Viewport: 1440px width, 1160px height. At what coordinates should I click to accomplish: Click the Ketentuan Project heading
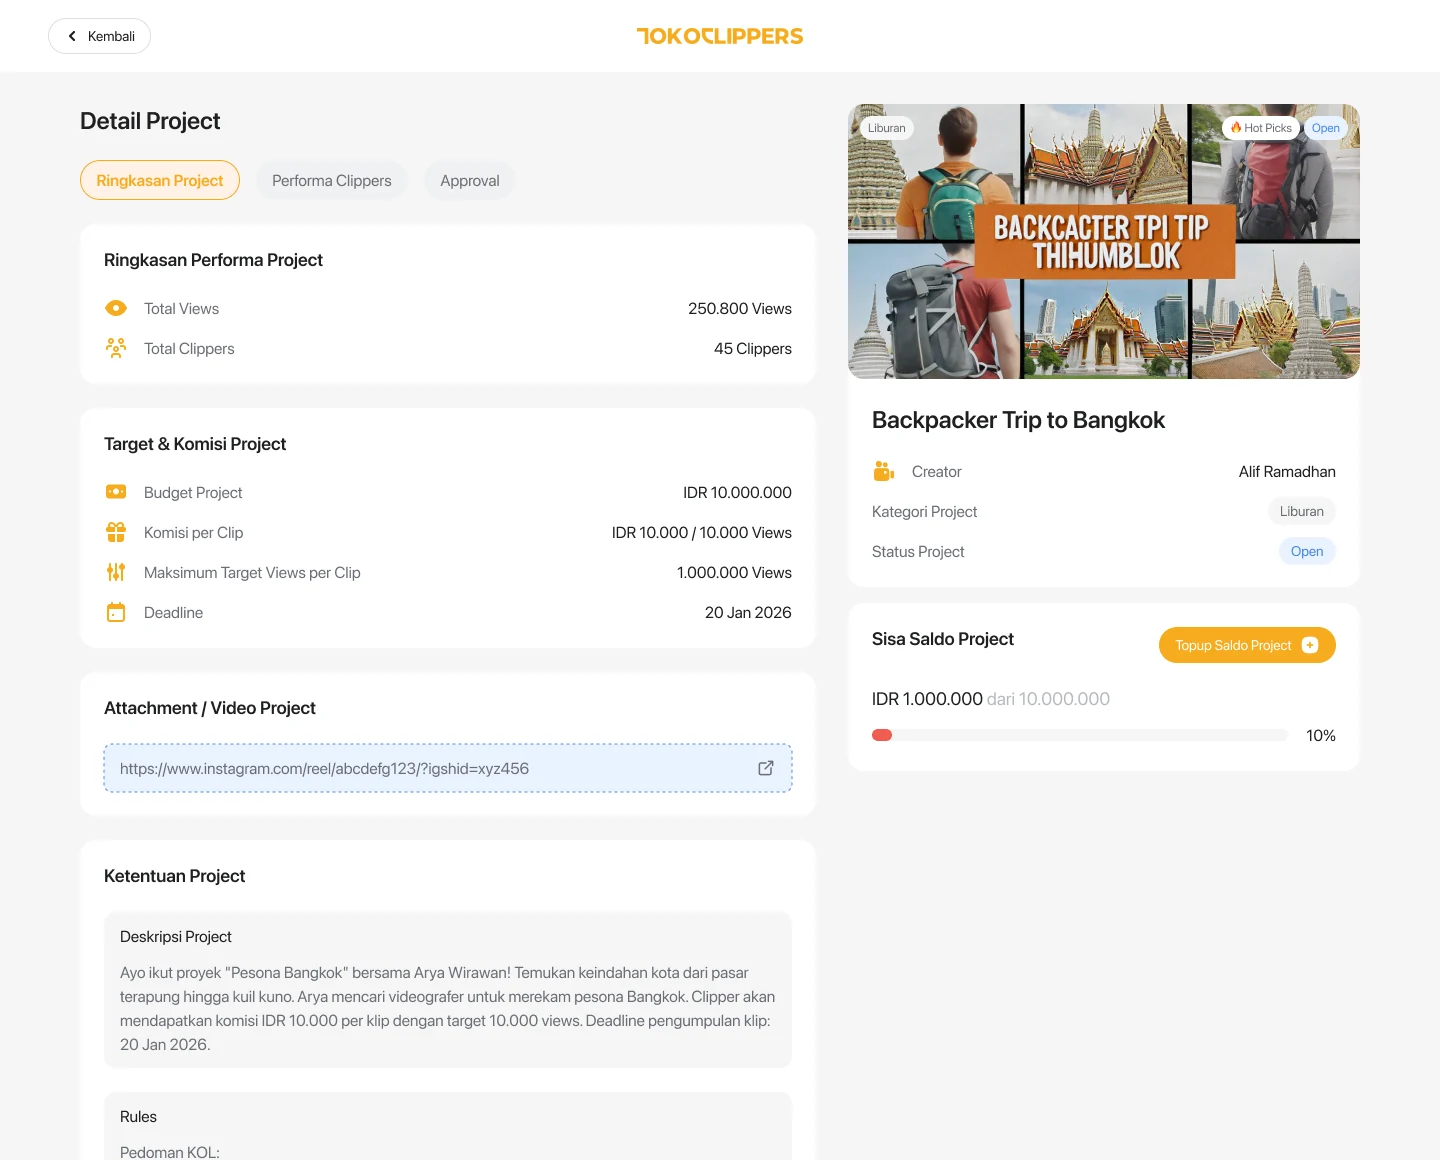pos(174,876)
